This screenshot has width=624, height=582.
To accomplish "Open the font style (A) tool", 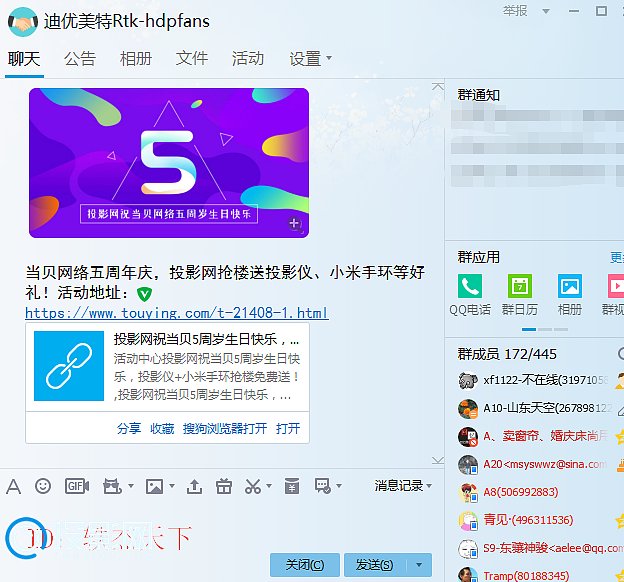I will [13, 486].
